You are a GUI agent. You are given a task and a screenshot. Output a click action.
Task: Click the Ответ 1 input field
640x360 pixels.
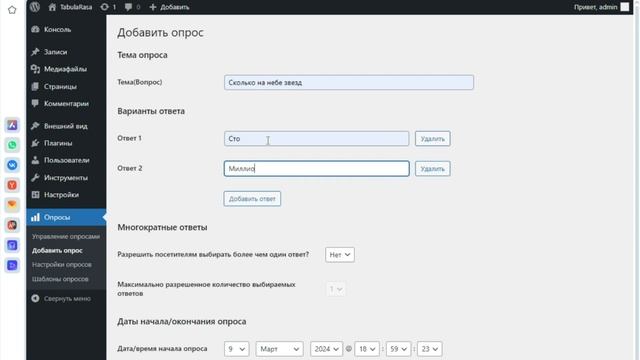[x=316, y=139]
